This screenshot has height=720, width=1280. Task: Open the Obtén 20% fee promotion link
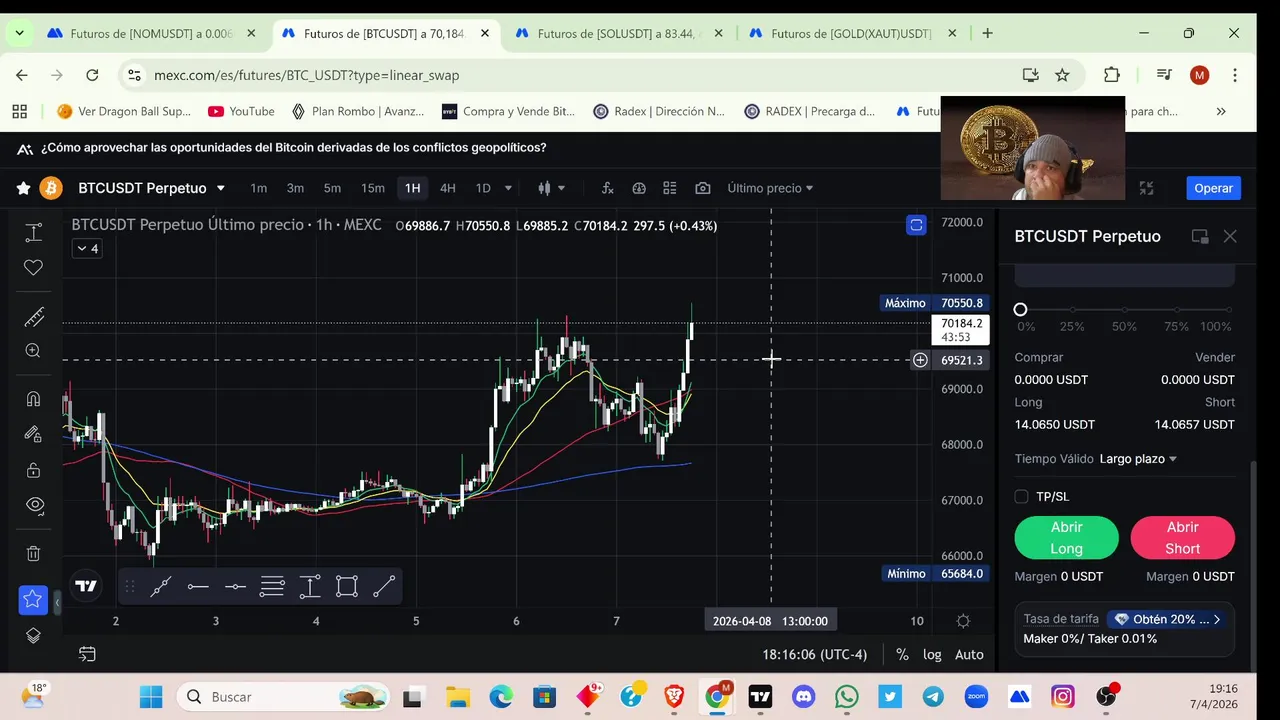tap(1166, 619)
